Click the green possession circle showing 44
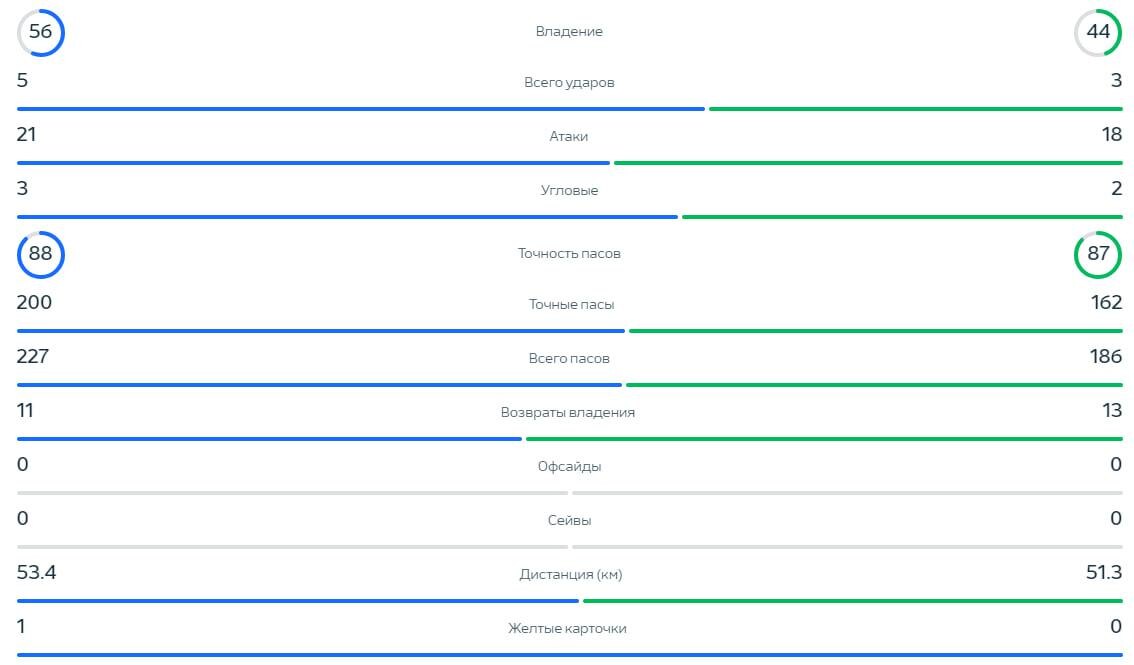The width and height of the screenshot is (1134, 665). (x=1098, y=33)
